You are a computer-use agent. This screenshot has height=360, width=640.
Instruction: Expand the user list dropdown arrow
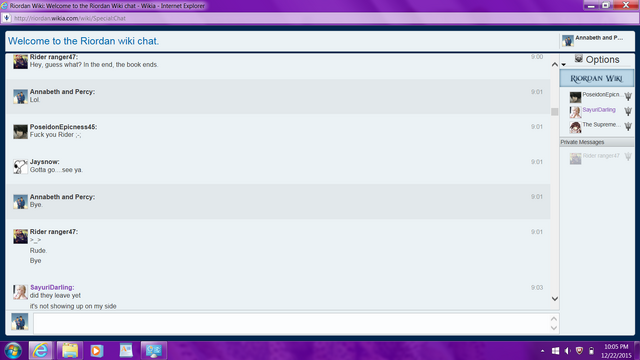pyautogui.click(x=564, y=64)
